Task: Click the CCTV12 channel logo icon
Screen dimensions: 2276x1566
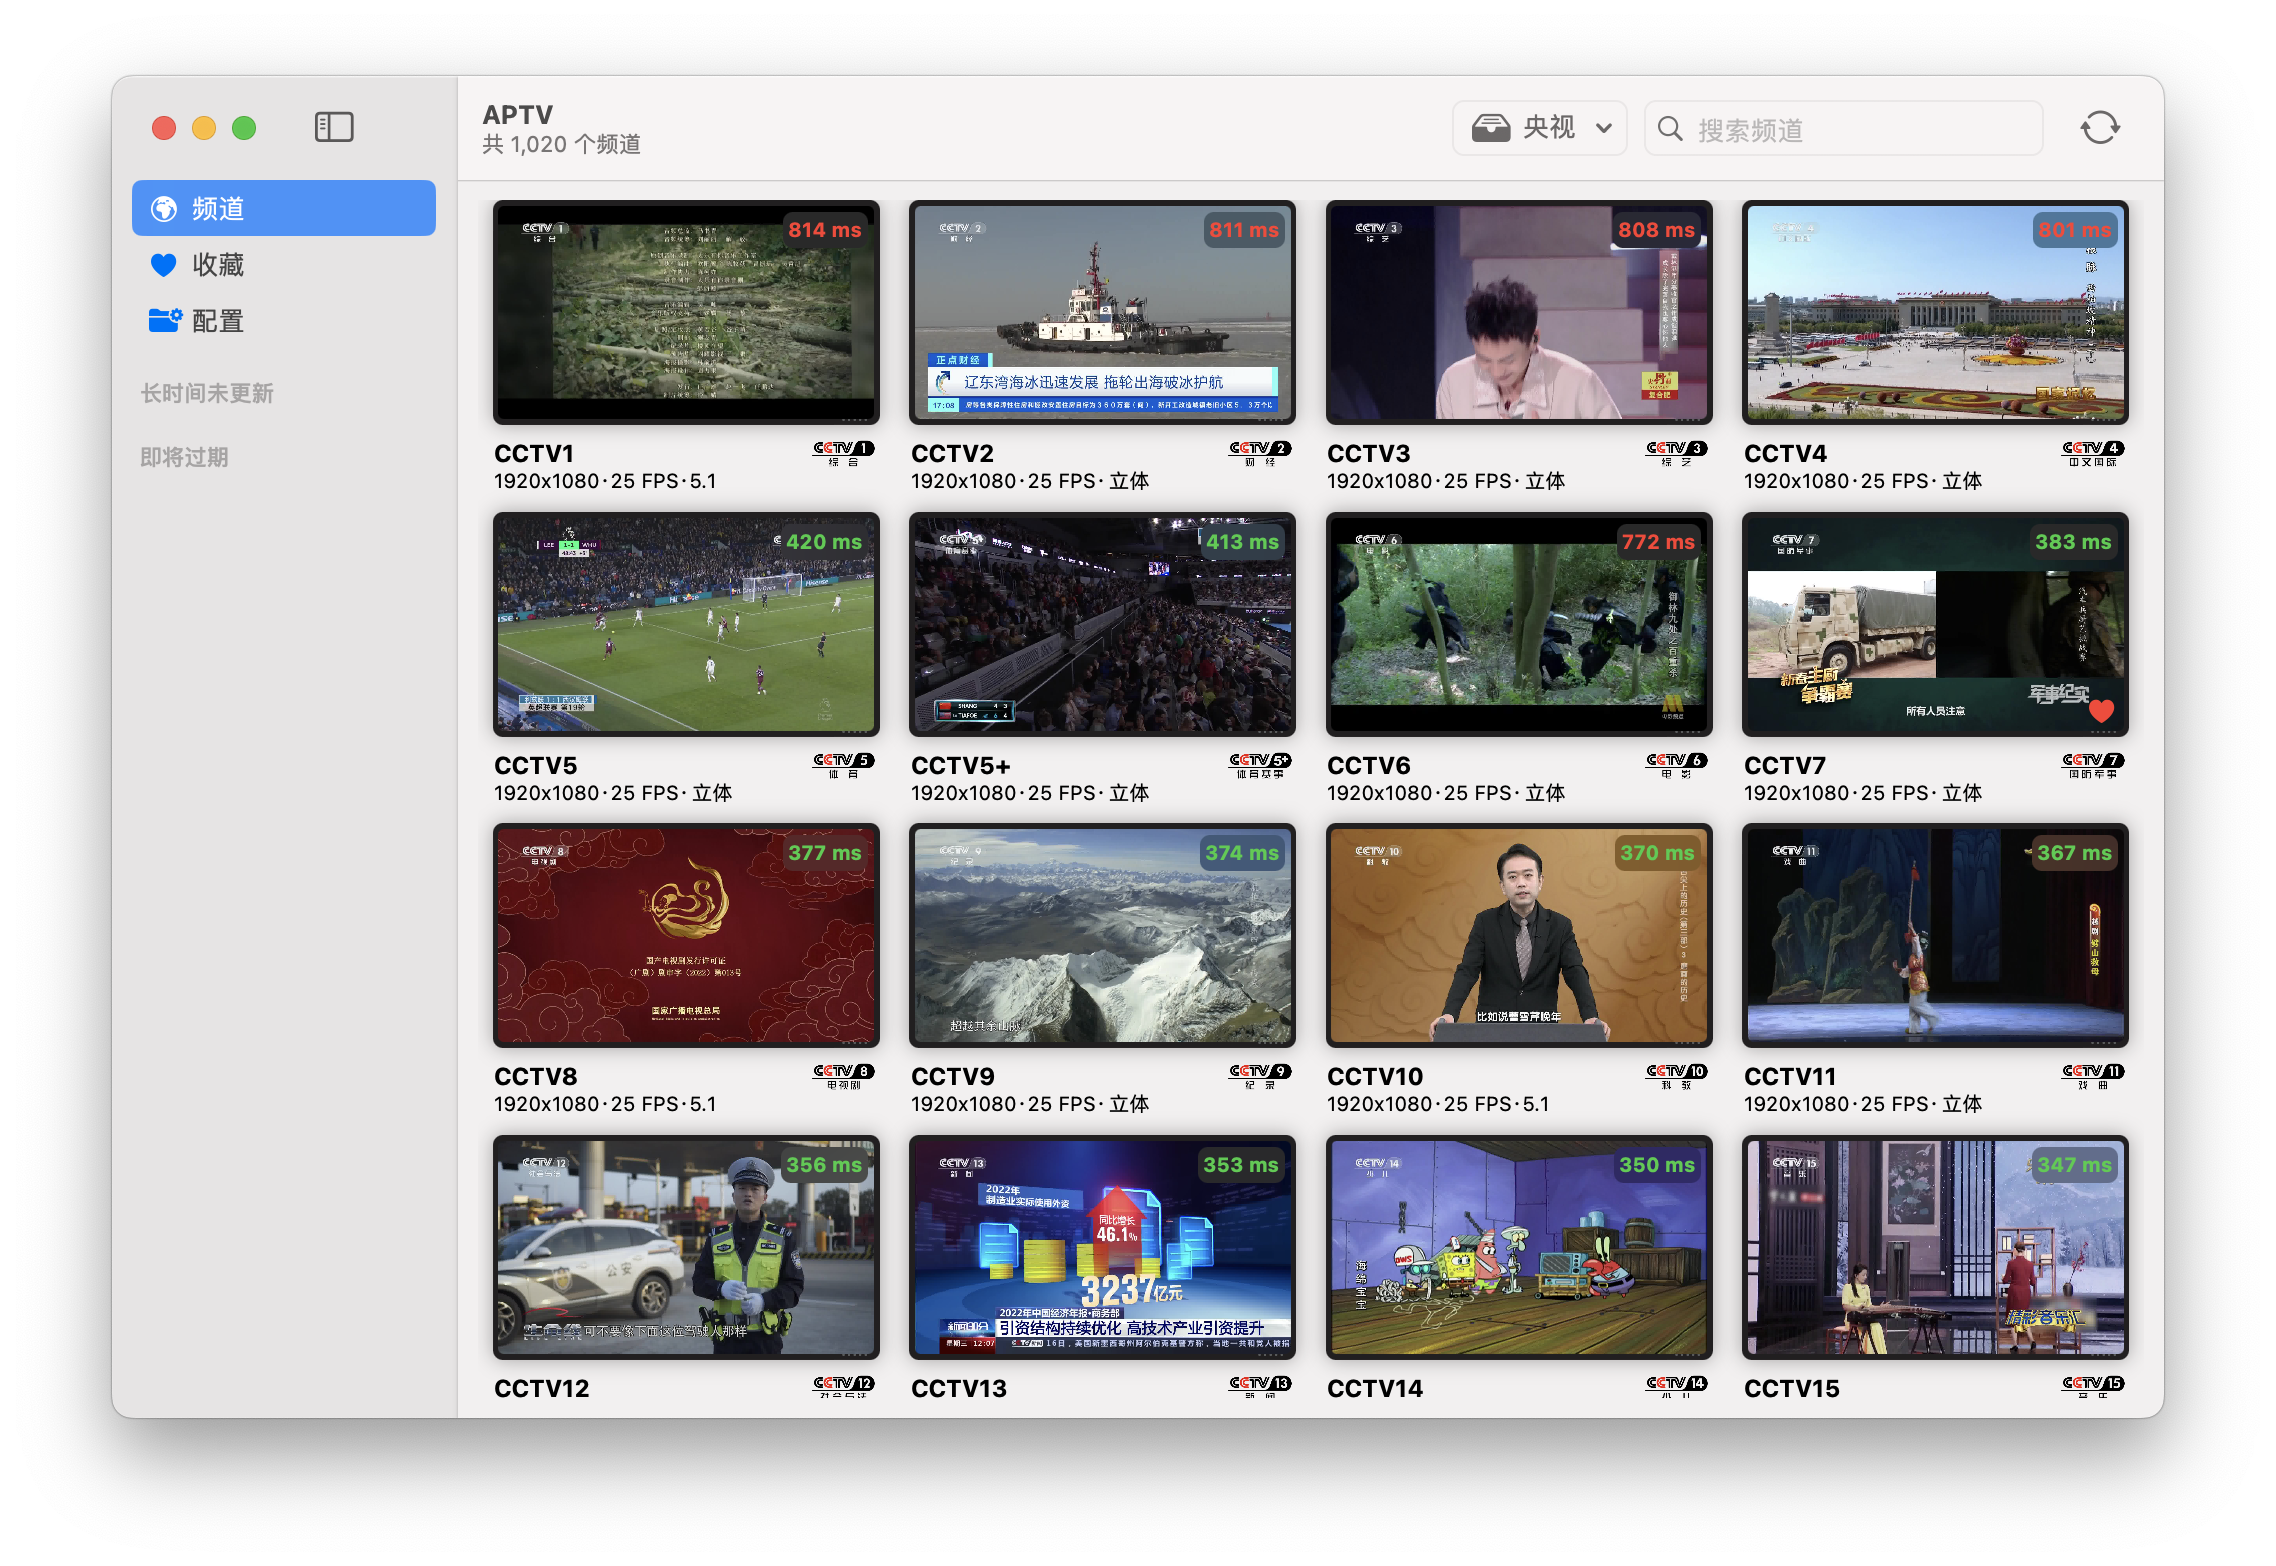Action: (x=843, y=1387)
